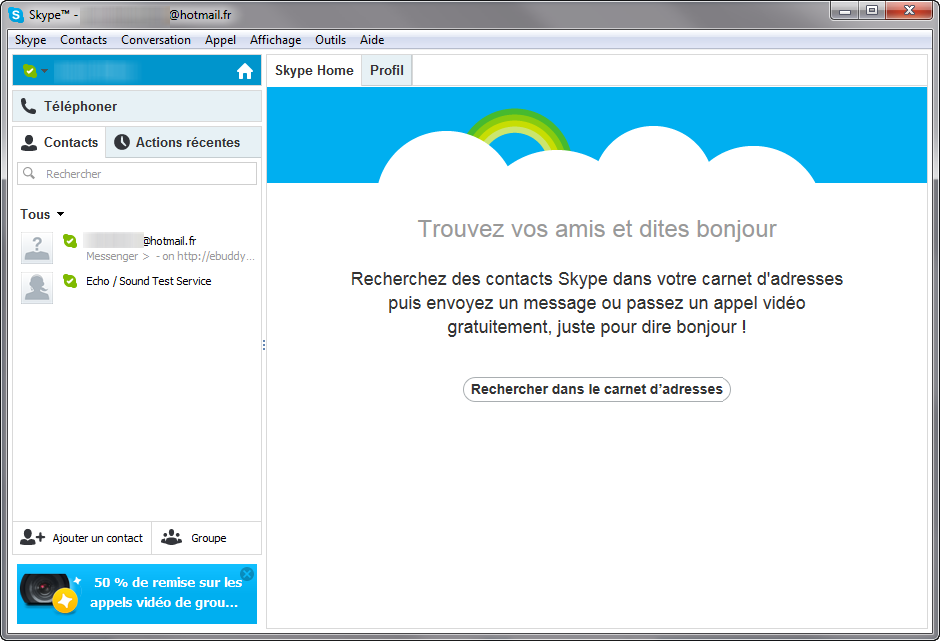Click the Echo Sound Test Service avatar

pyautogui.click(x=37, y=287)
